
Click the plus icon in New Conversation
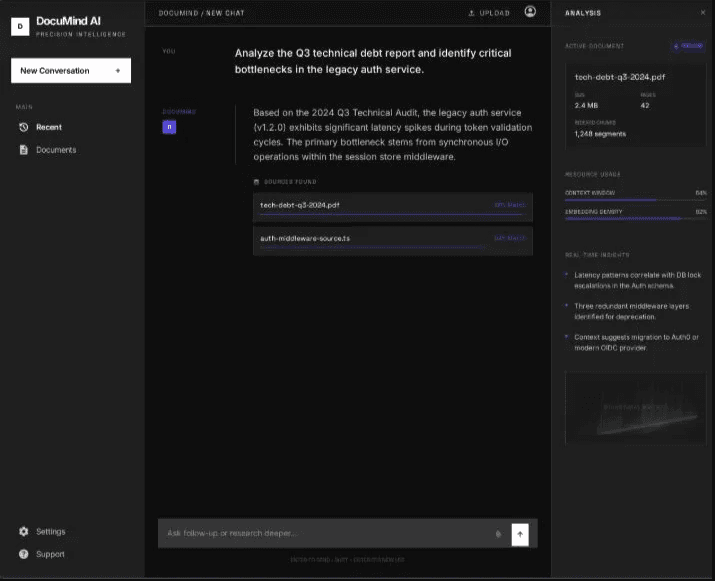coord(118,71)
